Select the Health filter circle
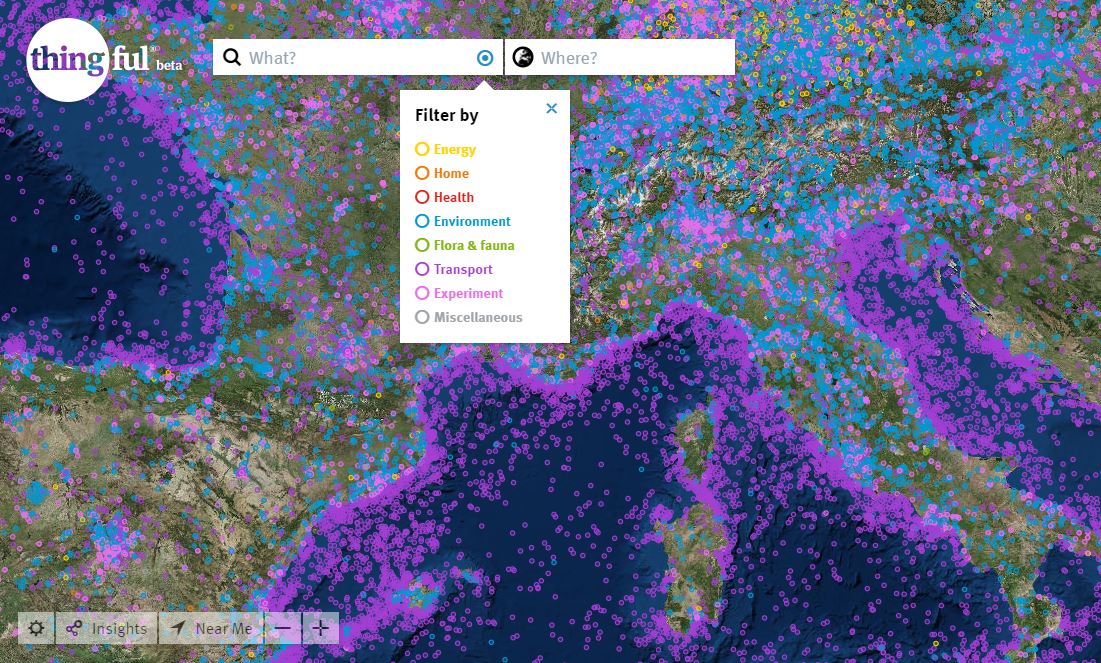1101x663 pixels. [422, 197]
